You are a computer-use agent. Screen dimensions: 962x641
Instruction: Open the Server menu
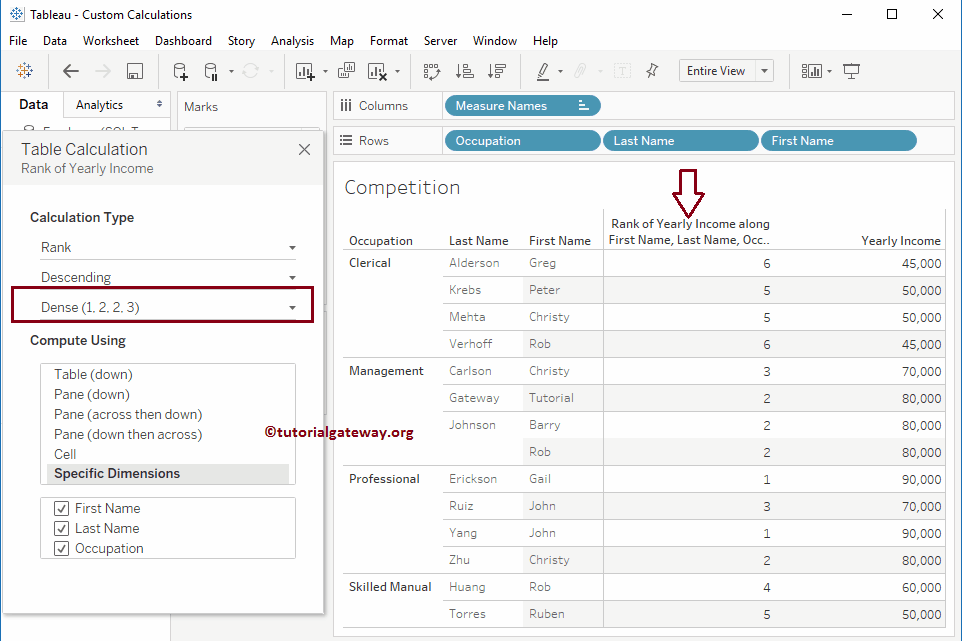click(441, 40)
